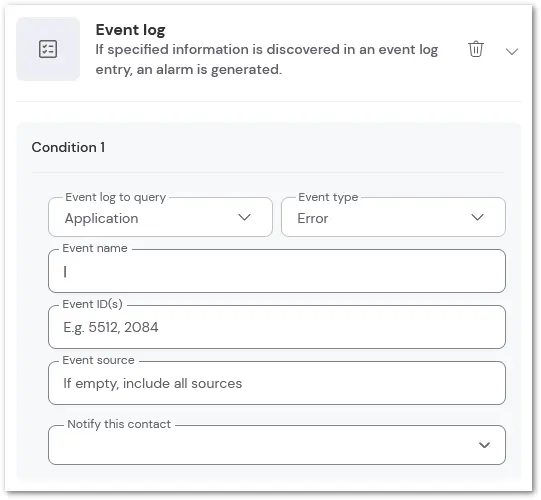541x500 pixels.
Task: Click the chevron beside Error
Action: 478,217
